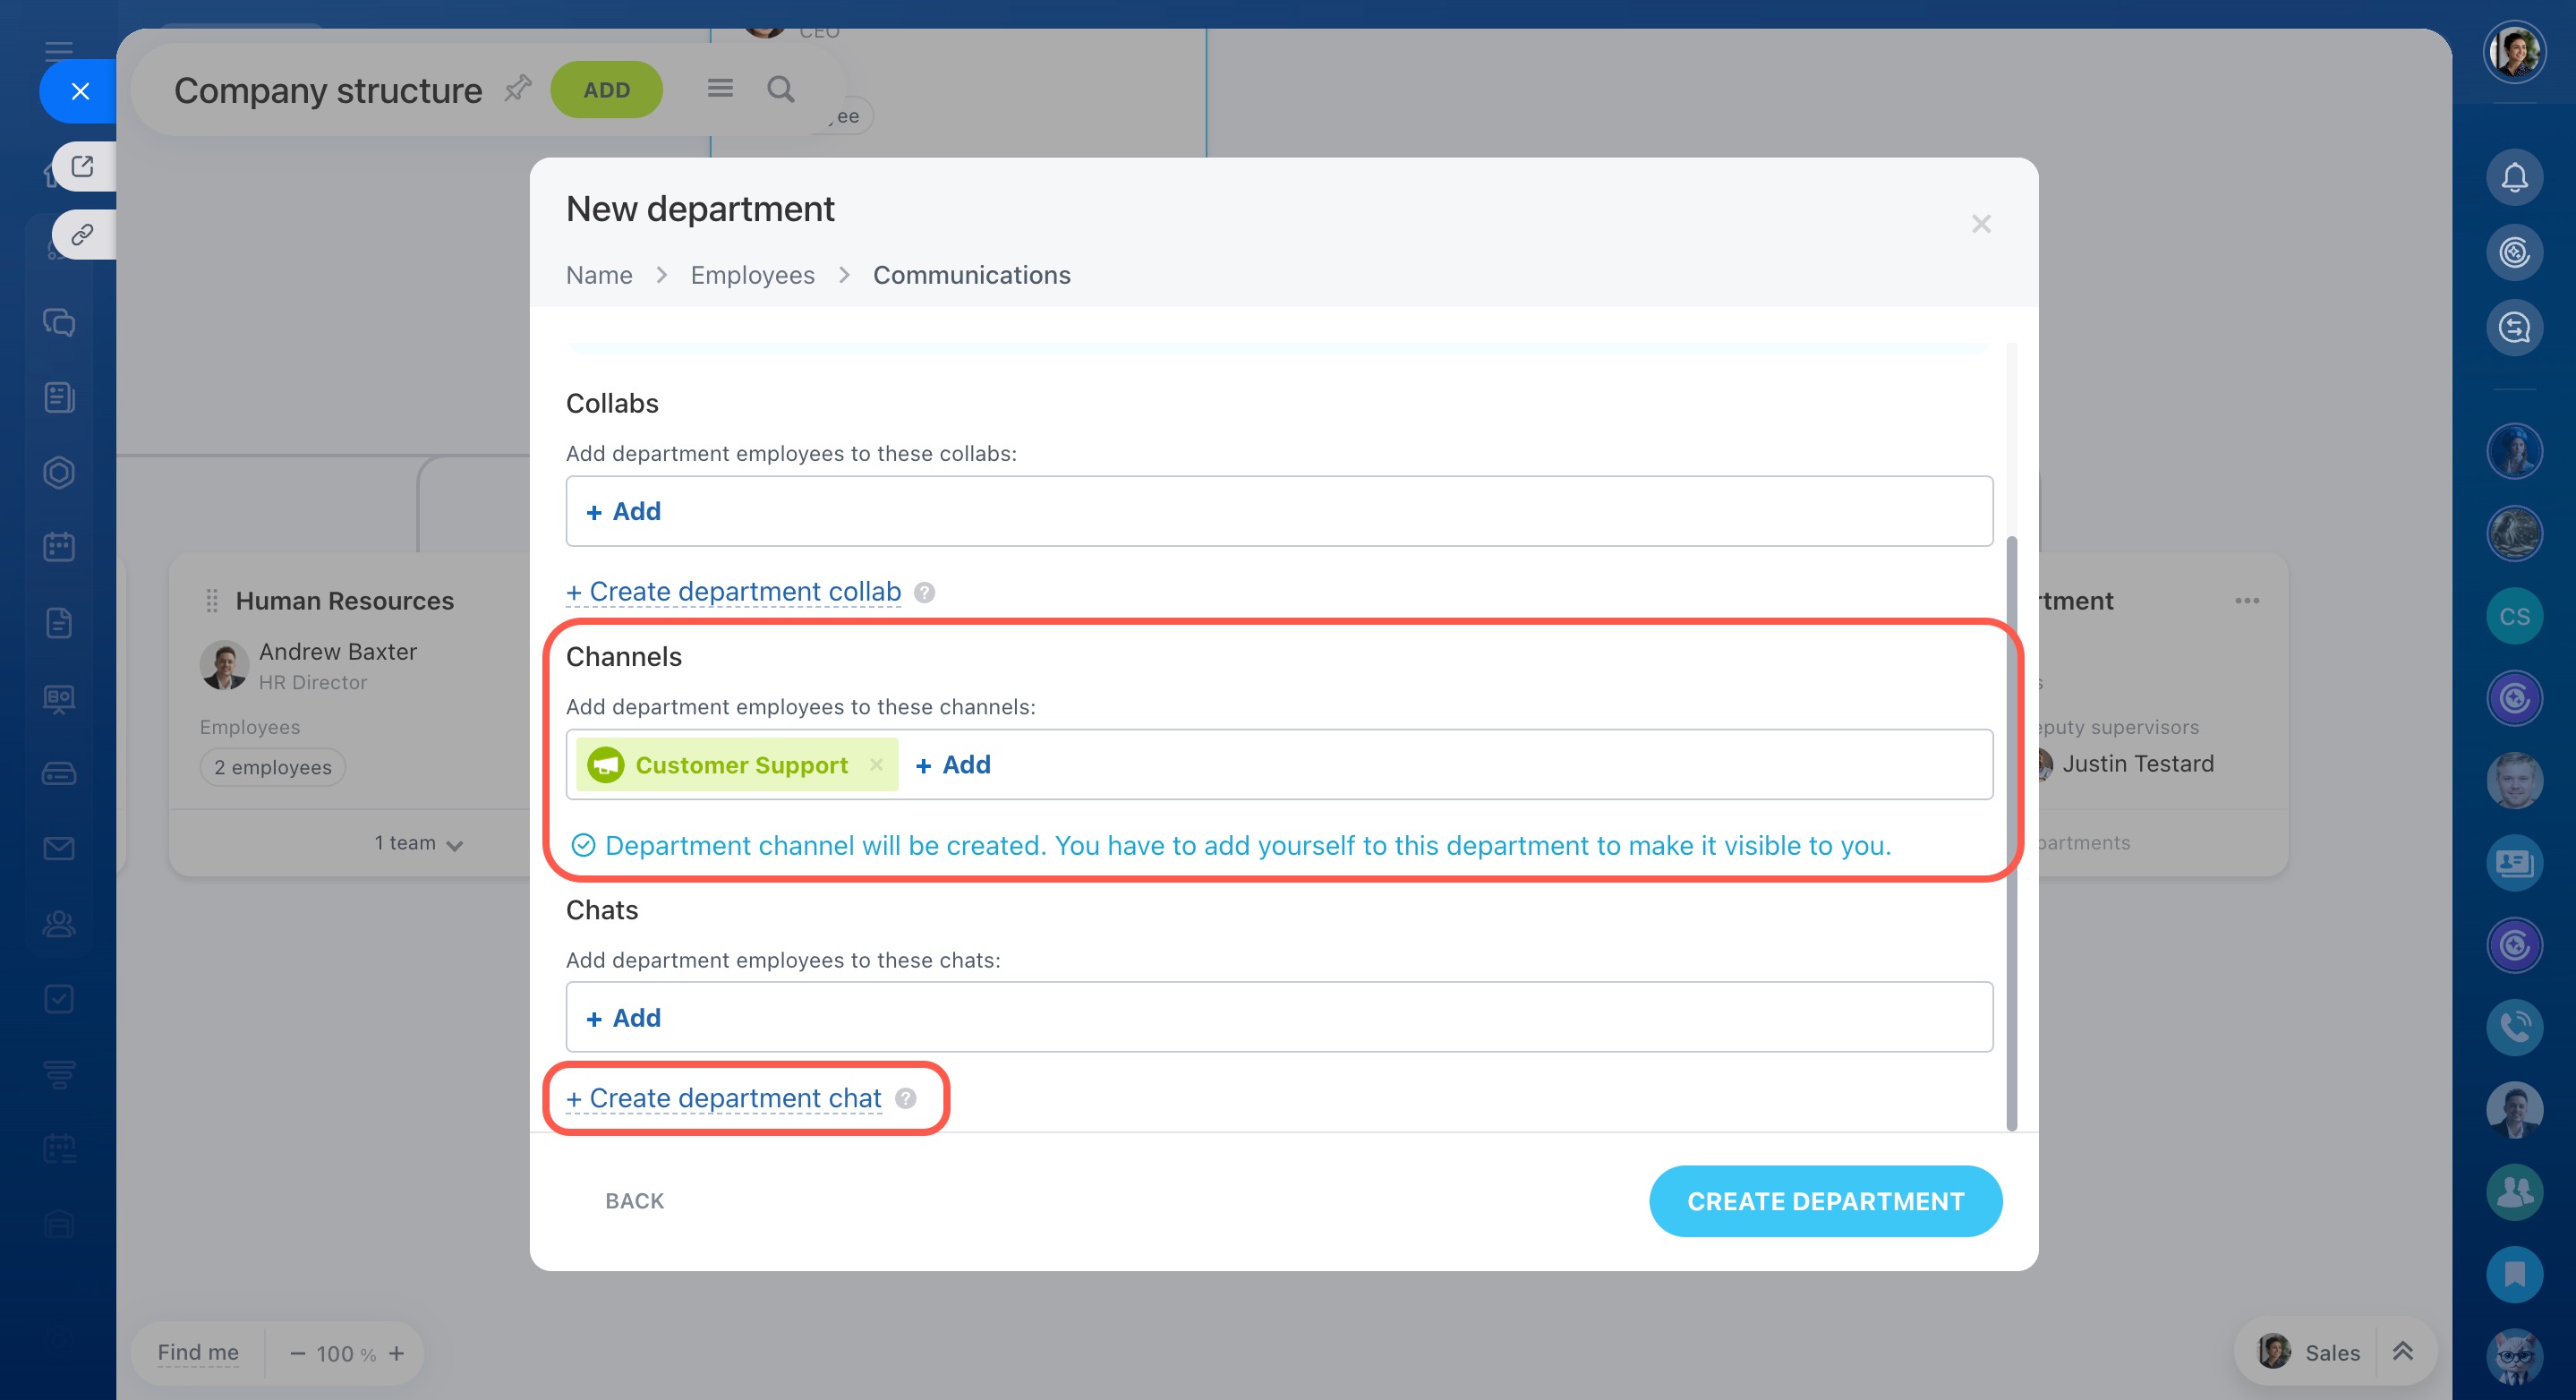2576x1400 pixels.
Task: Click the pin icon beside Company structure
Action: pyautogui.click(x=517, y=89)
